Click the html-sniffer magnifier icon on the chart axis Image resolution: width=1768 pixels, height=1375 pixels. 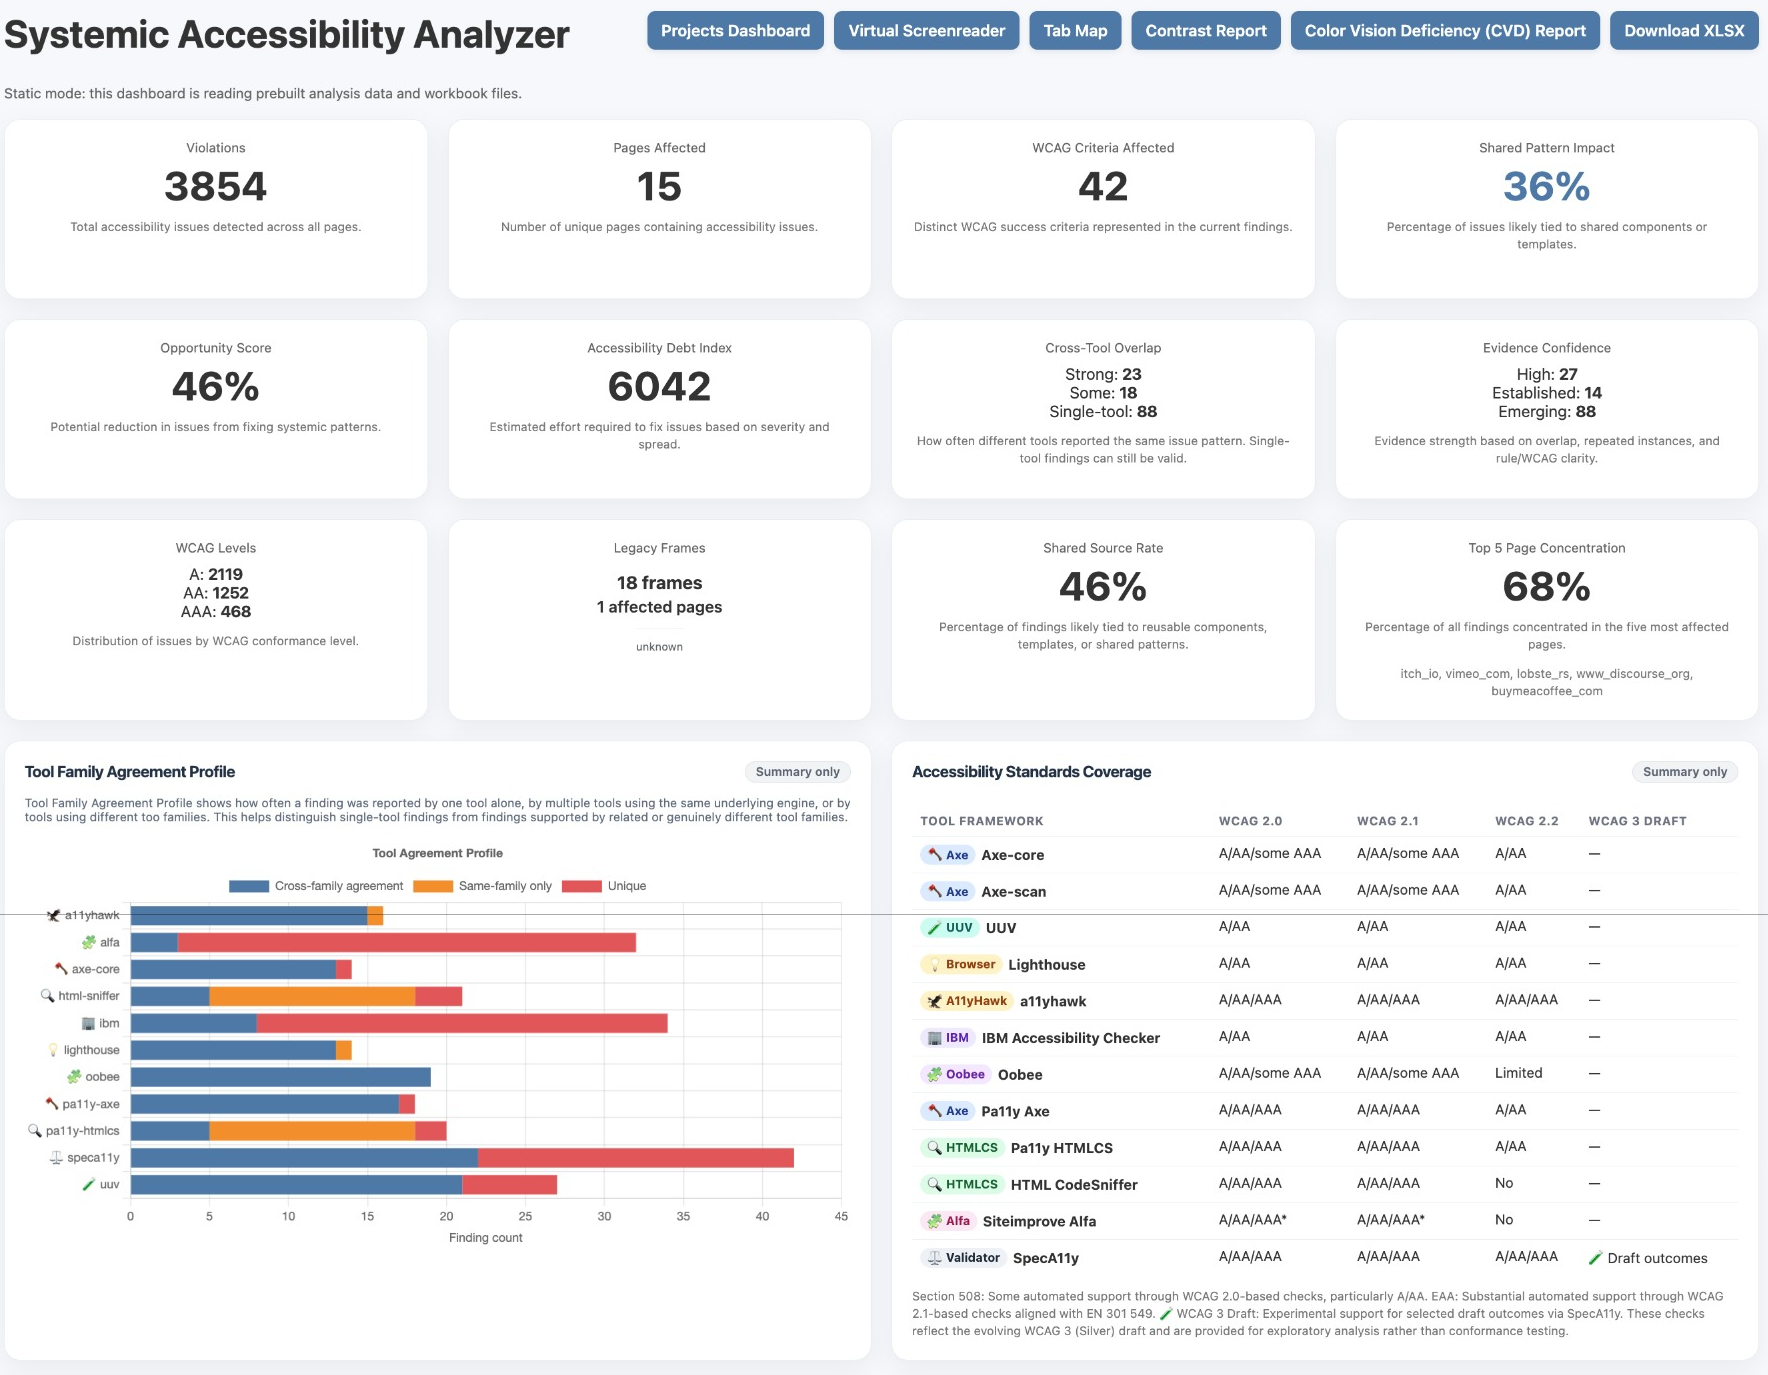point(47,996)
